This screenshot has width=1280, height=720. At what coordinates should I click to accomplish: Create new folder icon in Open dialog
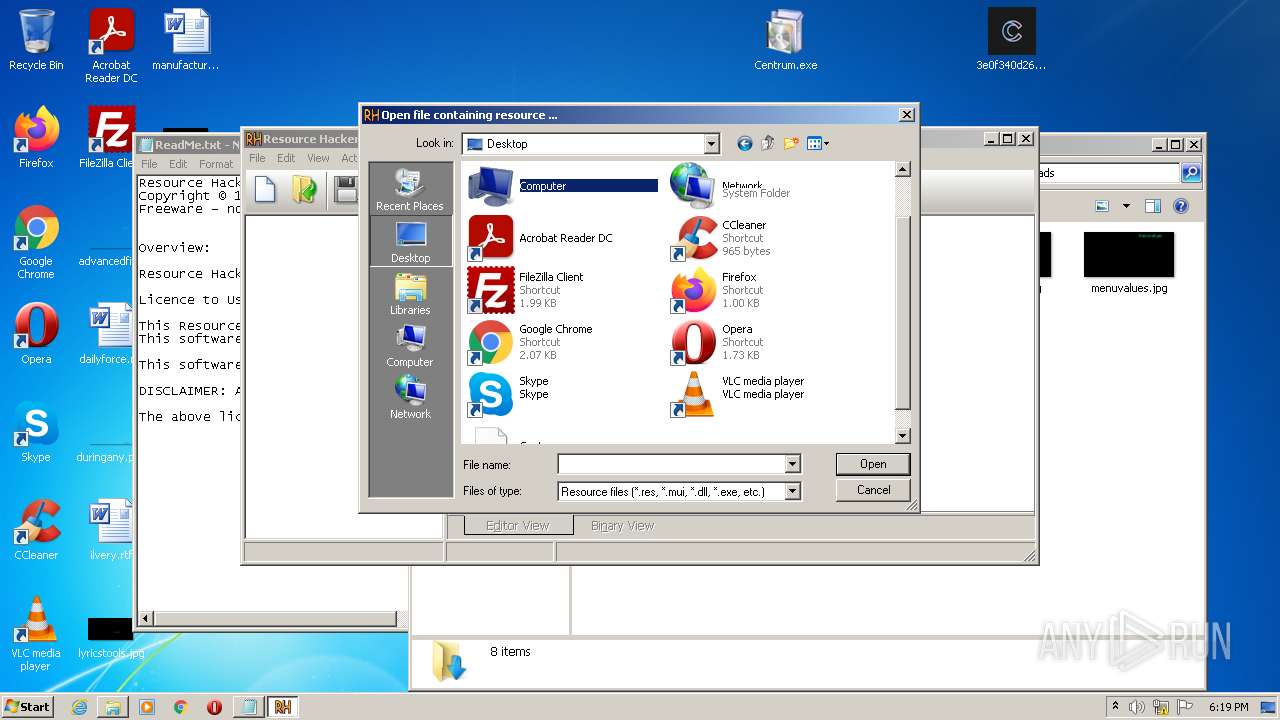click(x=791, y=144)
